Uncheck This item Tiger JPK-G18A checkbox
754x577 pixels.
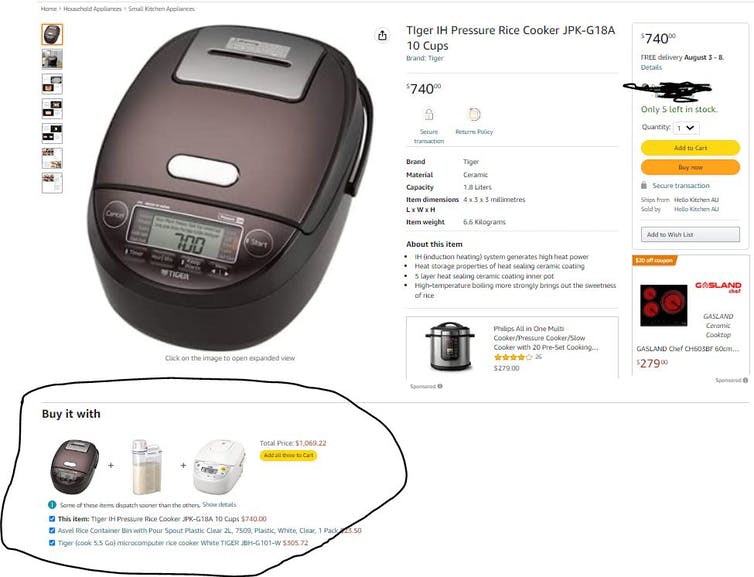(x=52, y=519)
